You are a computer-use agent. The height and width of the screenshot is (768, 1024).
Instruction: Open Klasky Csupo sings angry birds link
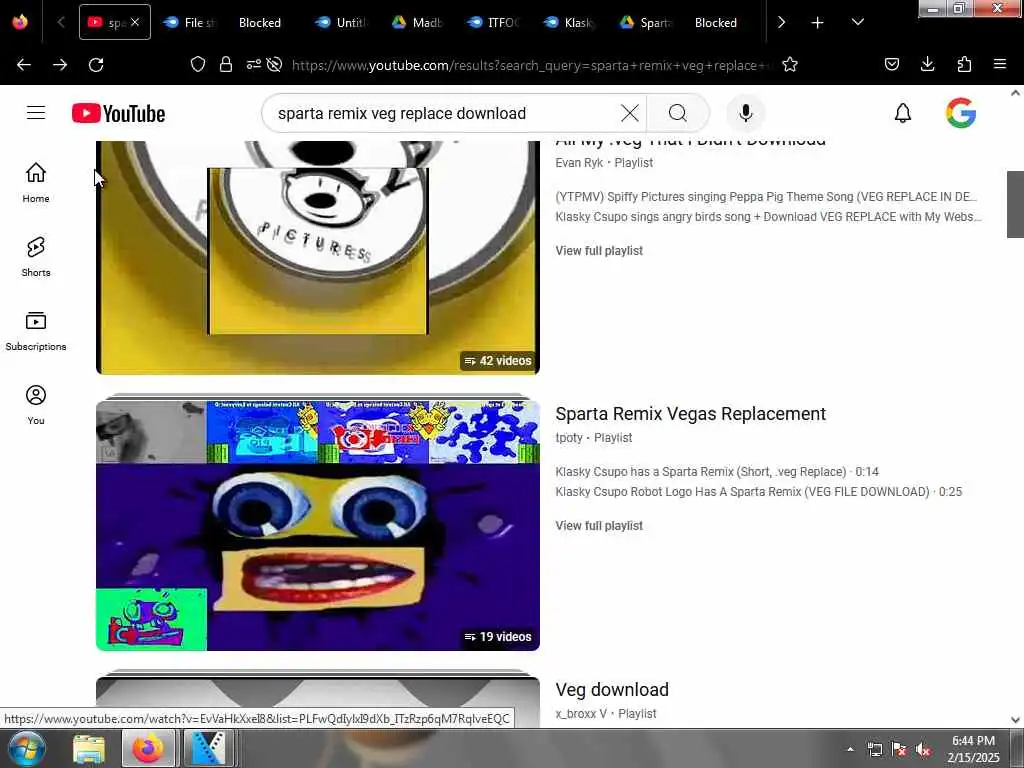pos(769,217)
